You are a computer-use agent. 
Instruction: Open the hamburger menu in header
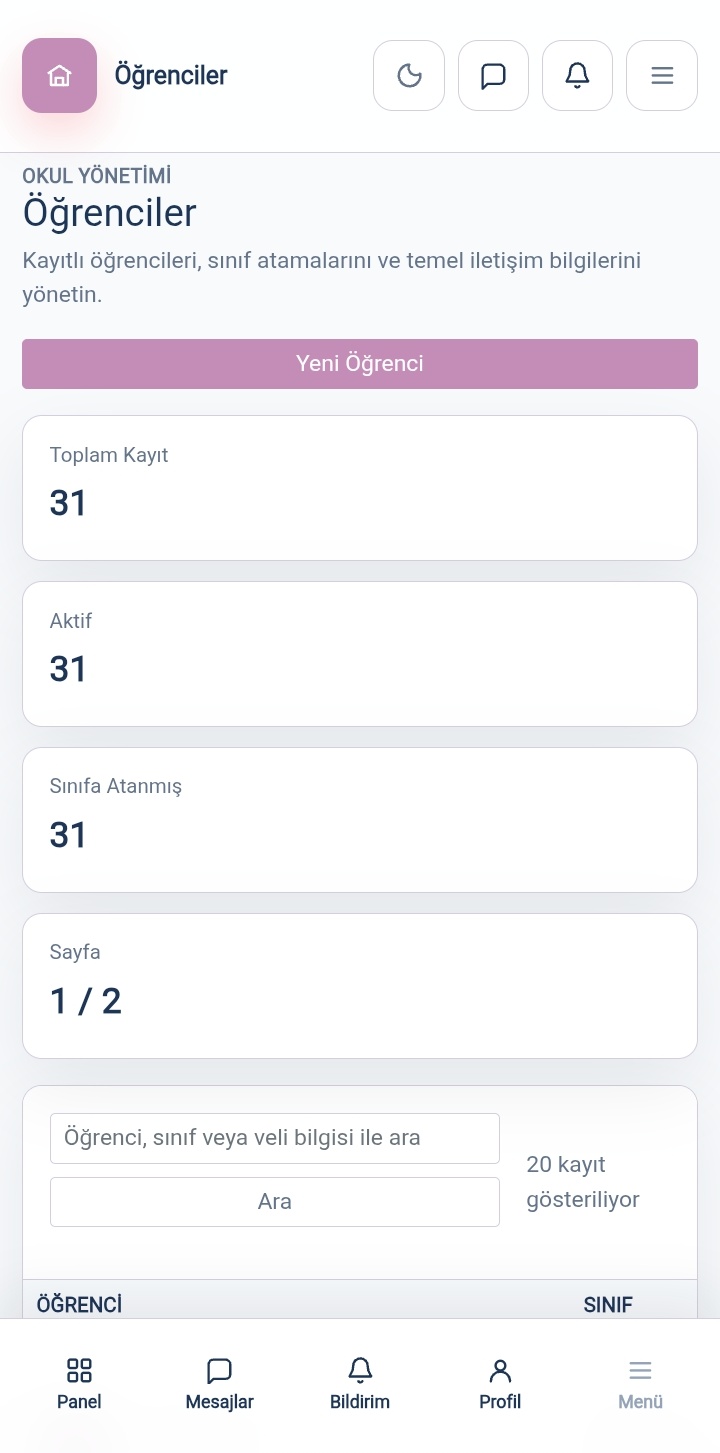pos(662,75)
